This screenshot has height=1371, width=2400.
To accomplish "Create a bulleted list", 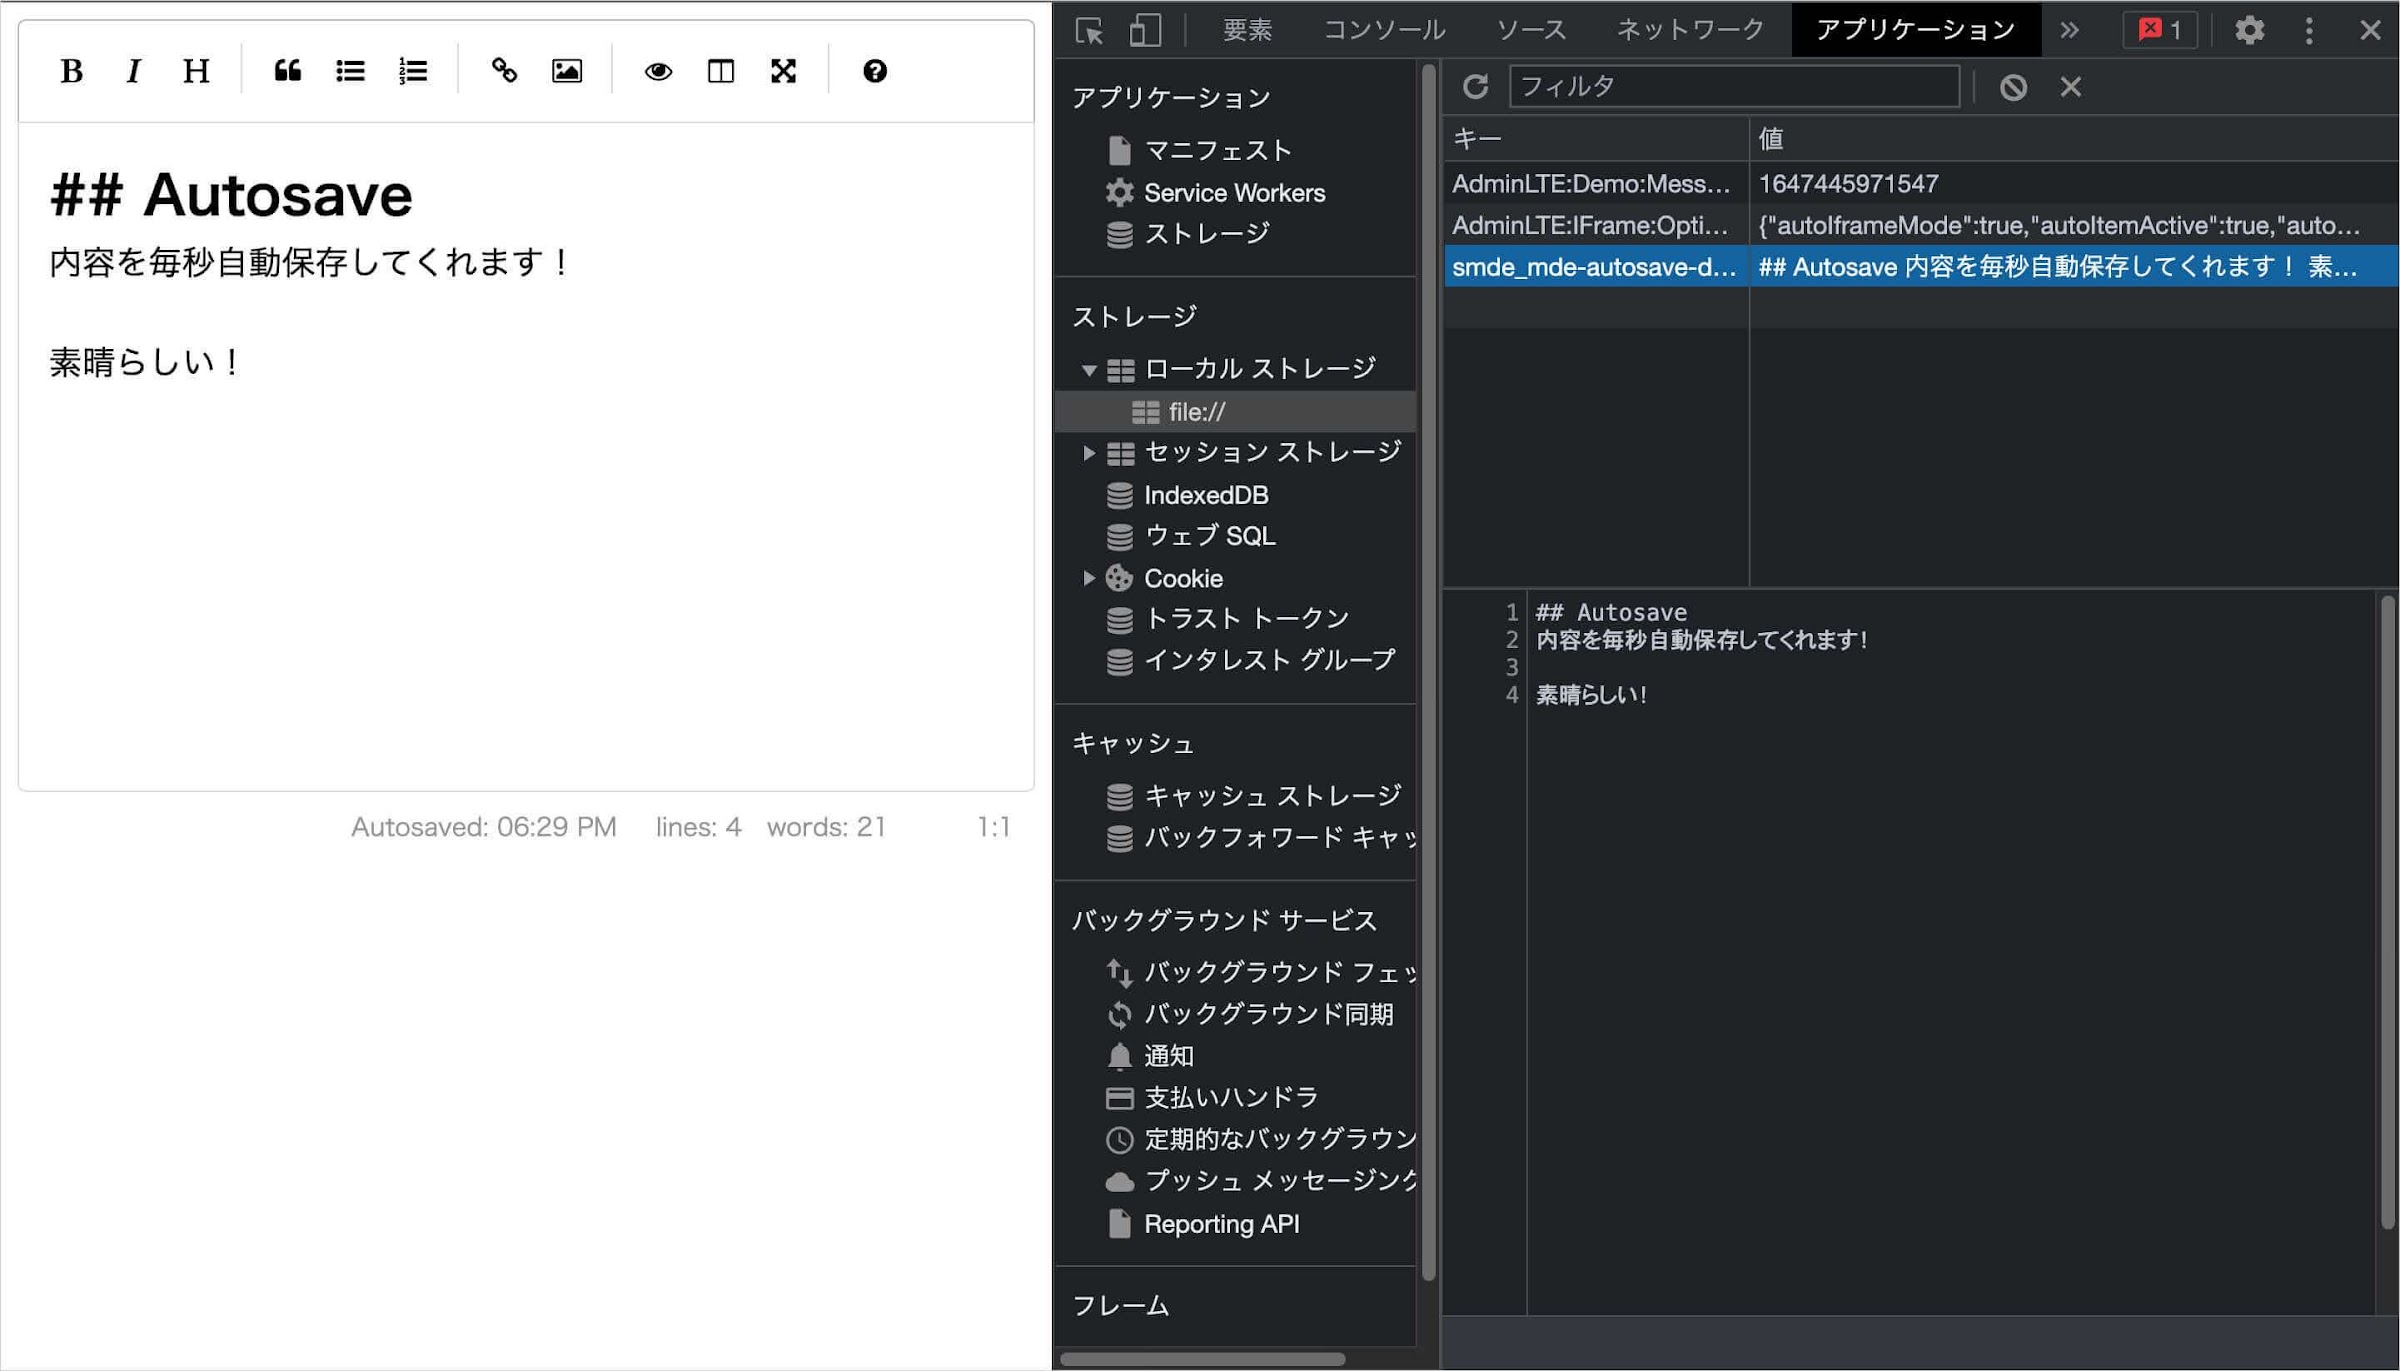I will 350,71.
